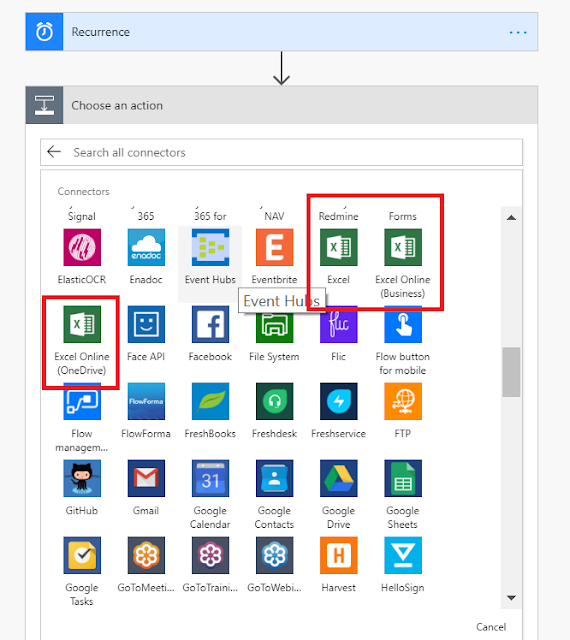Click the Recurrence alarm clock icon
This screenshot has width=570, height=640.
point(45,32)
